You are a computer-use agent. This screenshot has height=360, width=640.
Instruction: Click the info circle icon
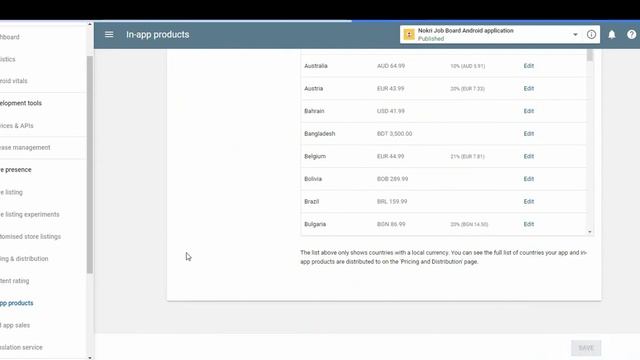click(591, 35)
